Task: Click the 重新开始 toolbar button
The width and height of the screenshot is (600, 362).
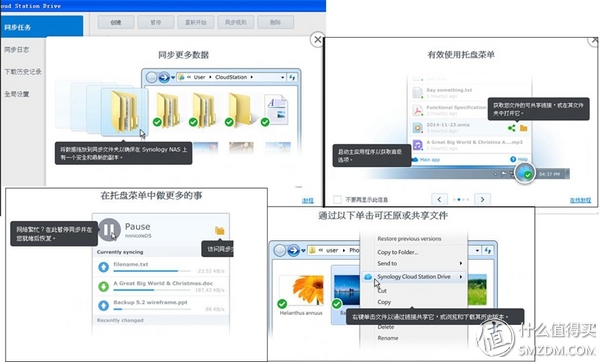Action: click(x=196, y=22)
